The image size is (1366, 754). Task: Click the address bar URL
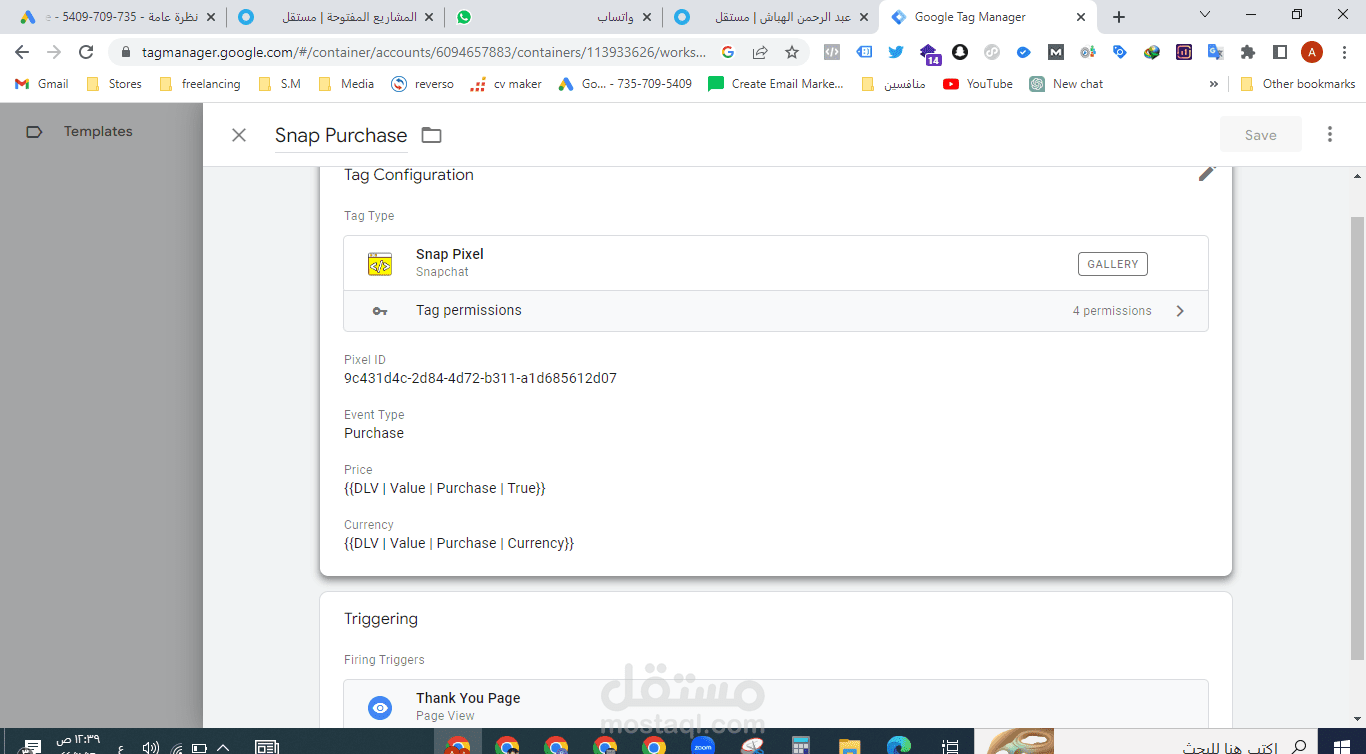(425, 52)
